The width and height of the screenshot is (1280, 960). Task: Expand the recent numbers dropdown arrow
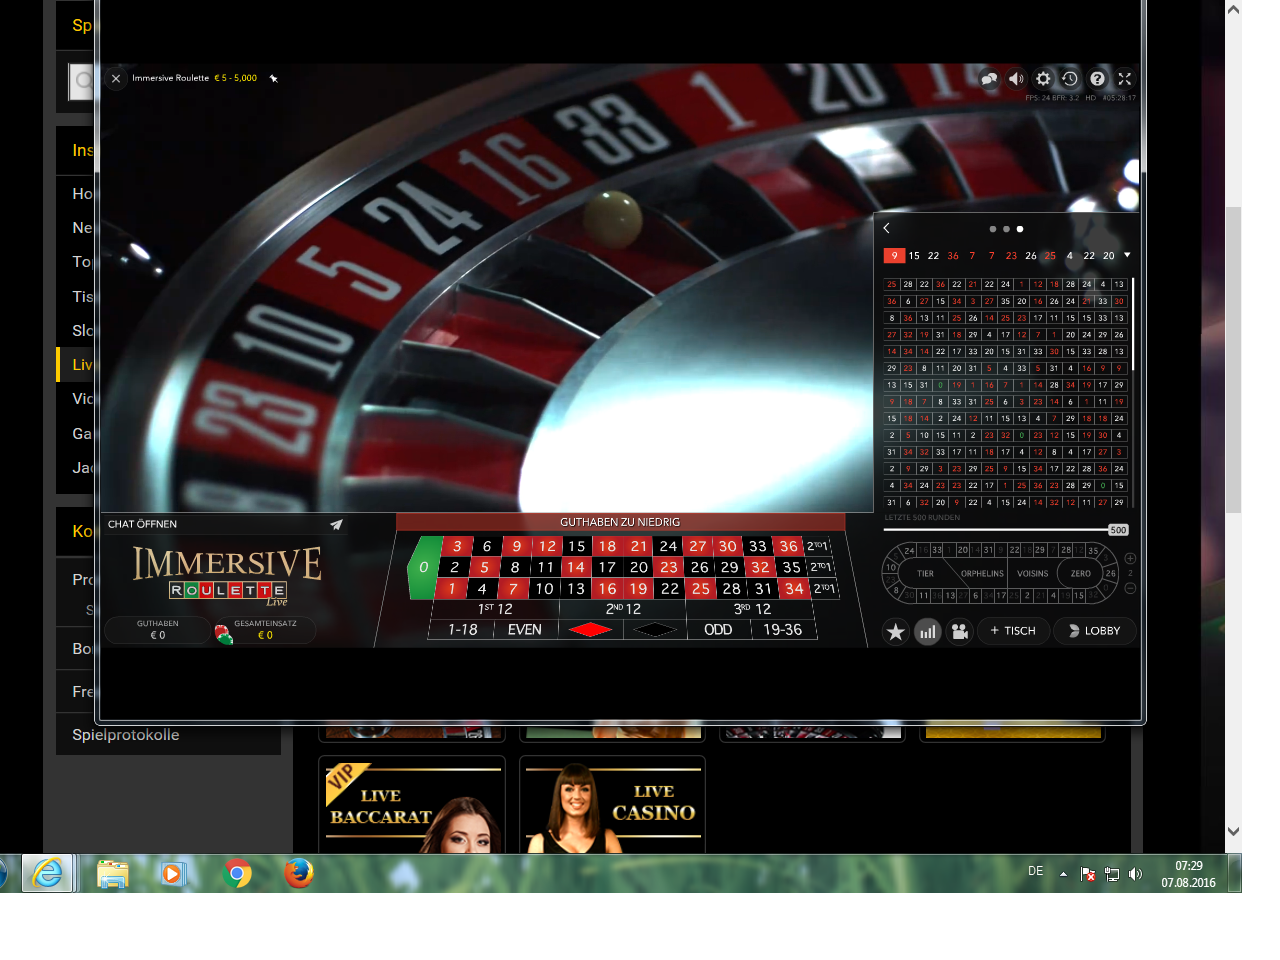tap(1127, 255)
